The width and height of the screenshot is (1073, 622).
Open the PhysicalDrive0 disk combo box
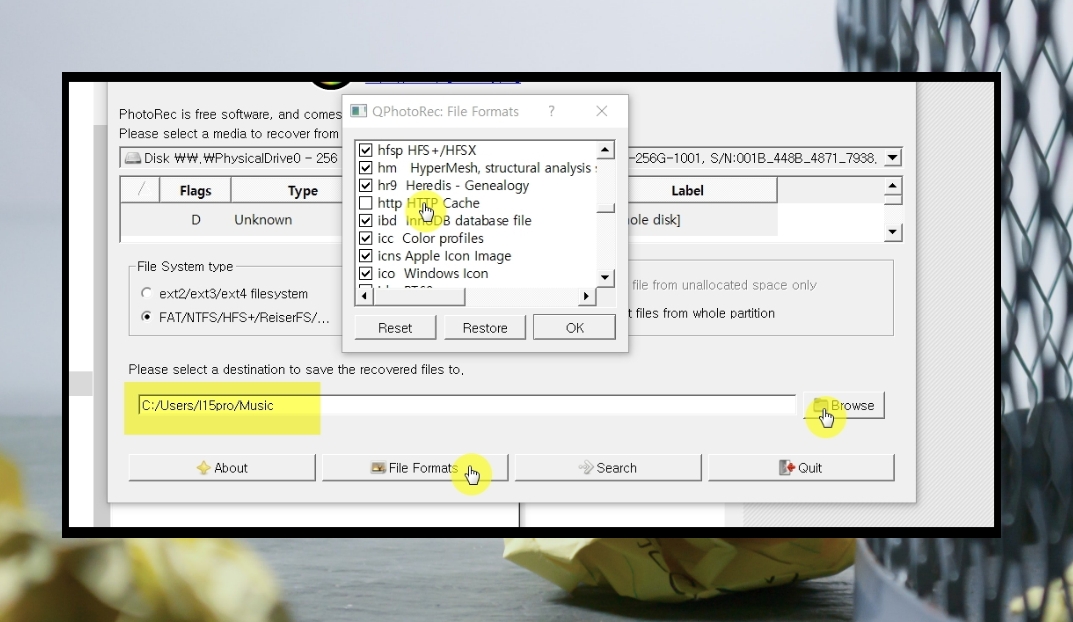pos(510,158)
